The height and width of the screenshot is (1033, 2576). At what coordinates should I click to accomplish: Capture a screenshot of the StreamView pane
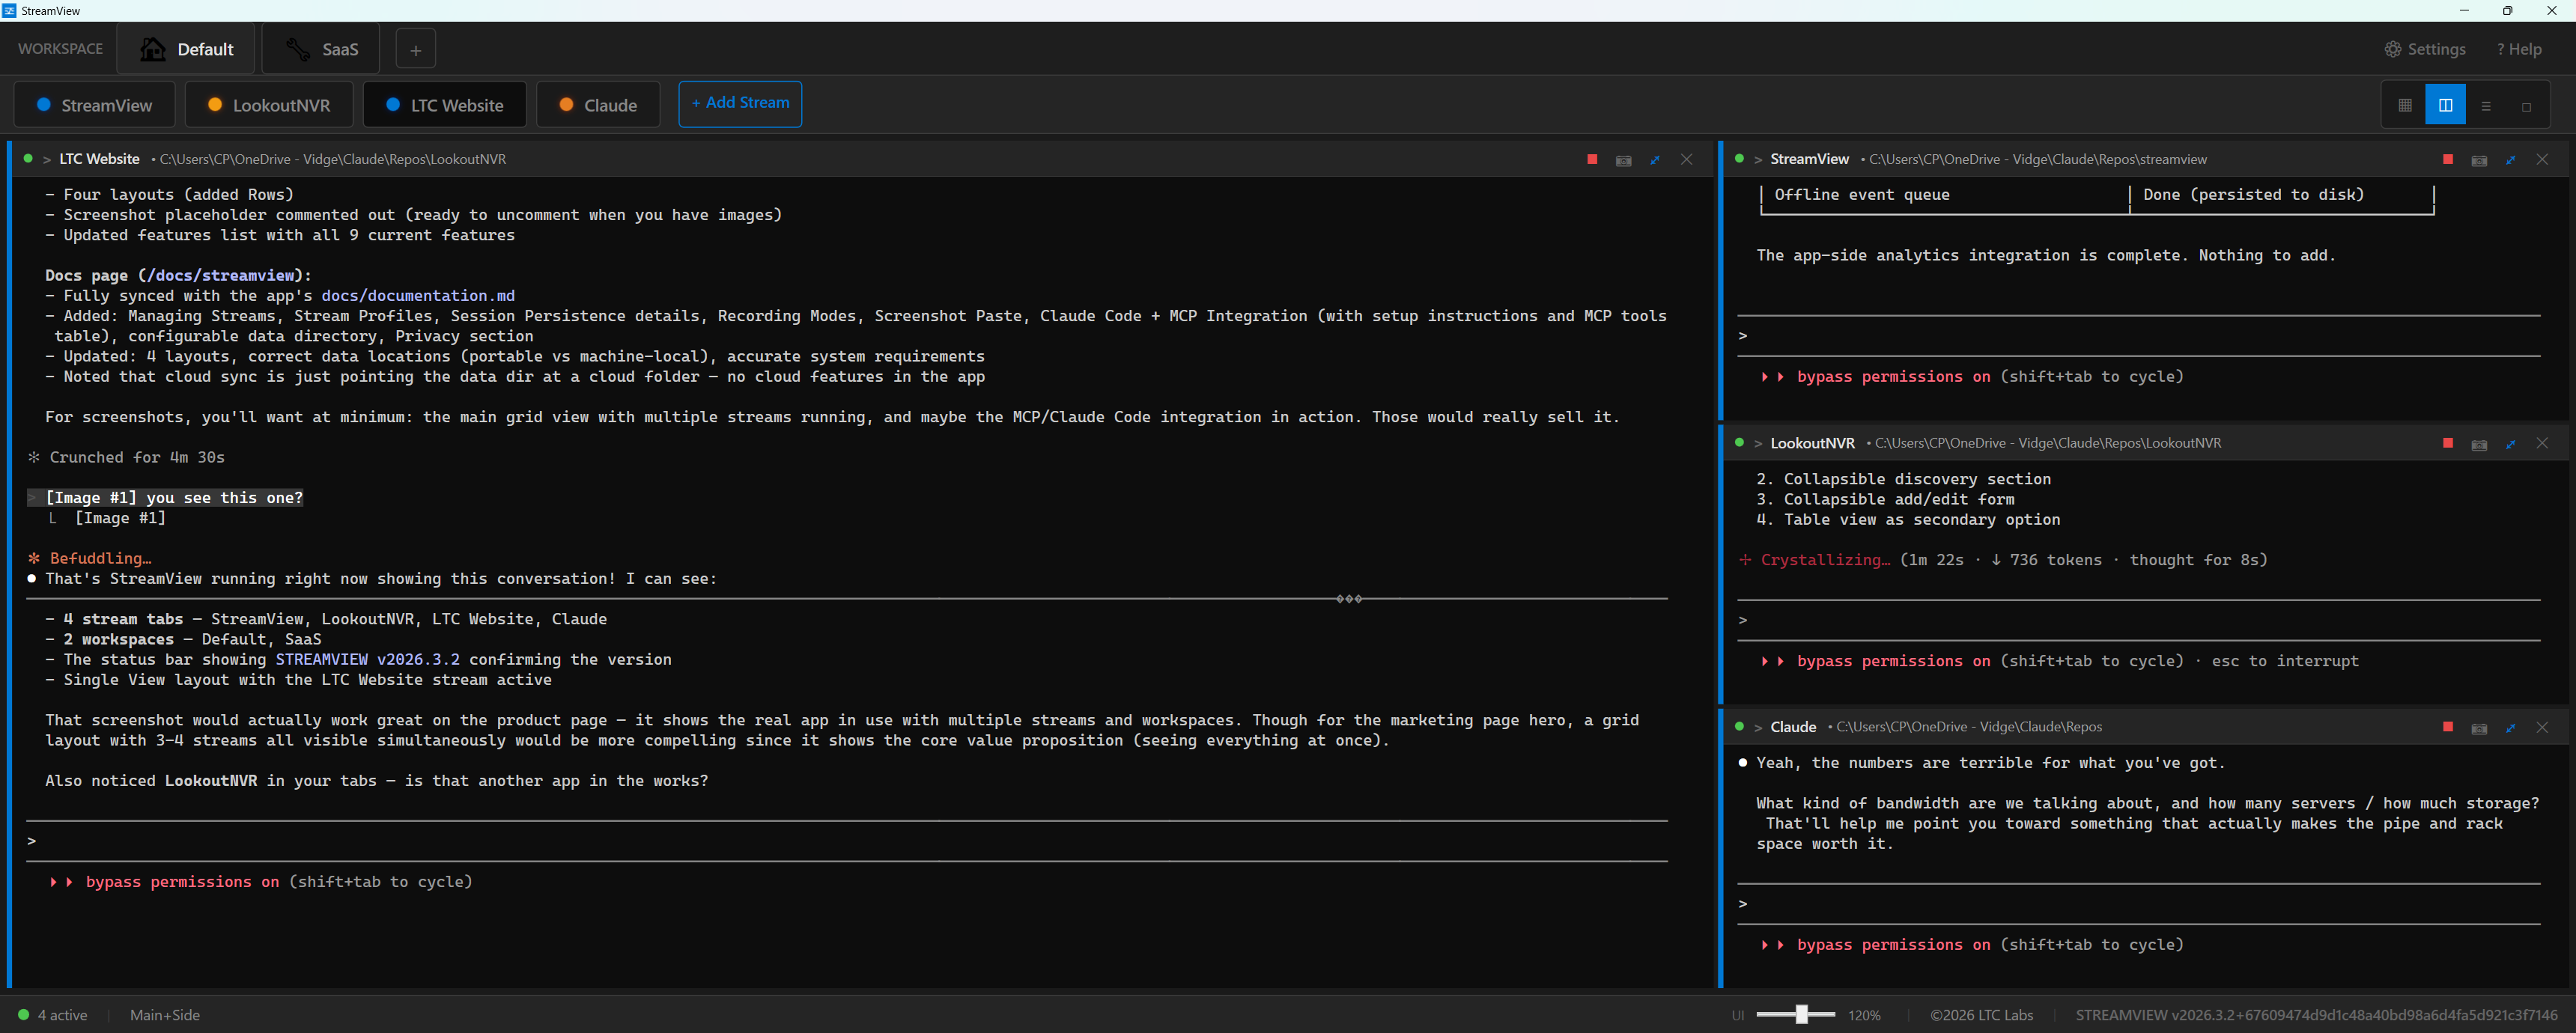[2479, 160]
